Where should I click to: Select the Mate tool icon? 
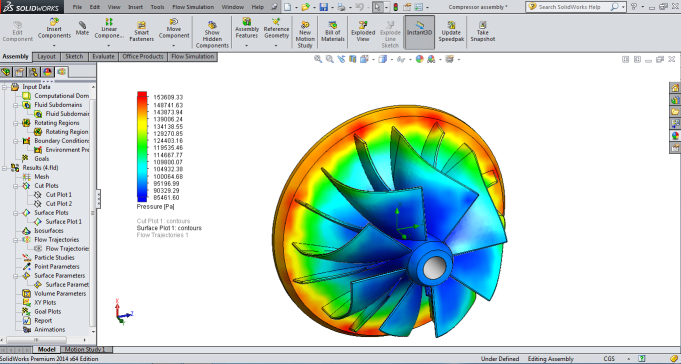click(x=82, y=29)
